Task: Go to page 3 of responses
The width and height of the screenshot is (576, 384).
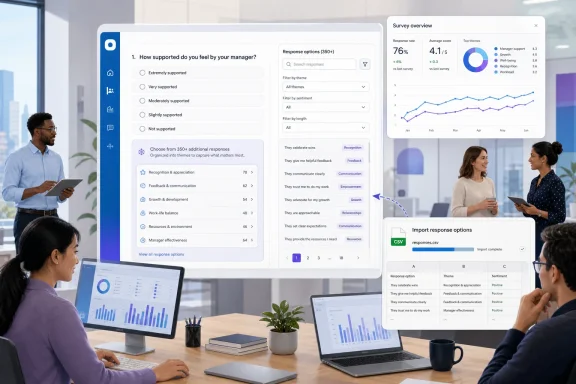Action: click(x=319, y=258)
